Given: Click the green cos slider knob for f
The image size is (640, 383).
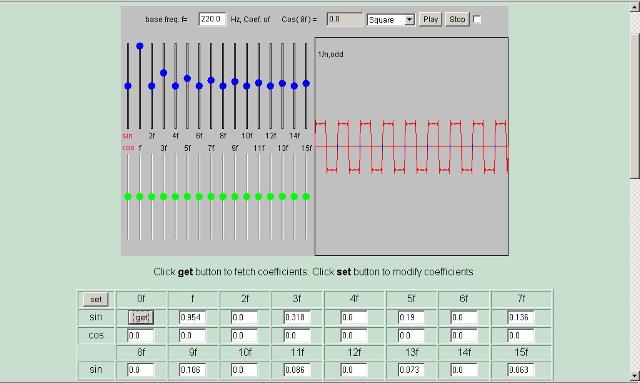Looking at the screenshot, I should (140, 197).
